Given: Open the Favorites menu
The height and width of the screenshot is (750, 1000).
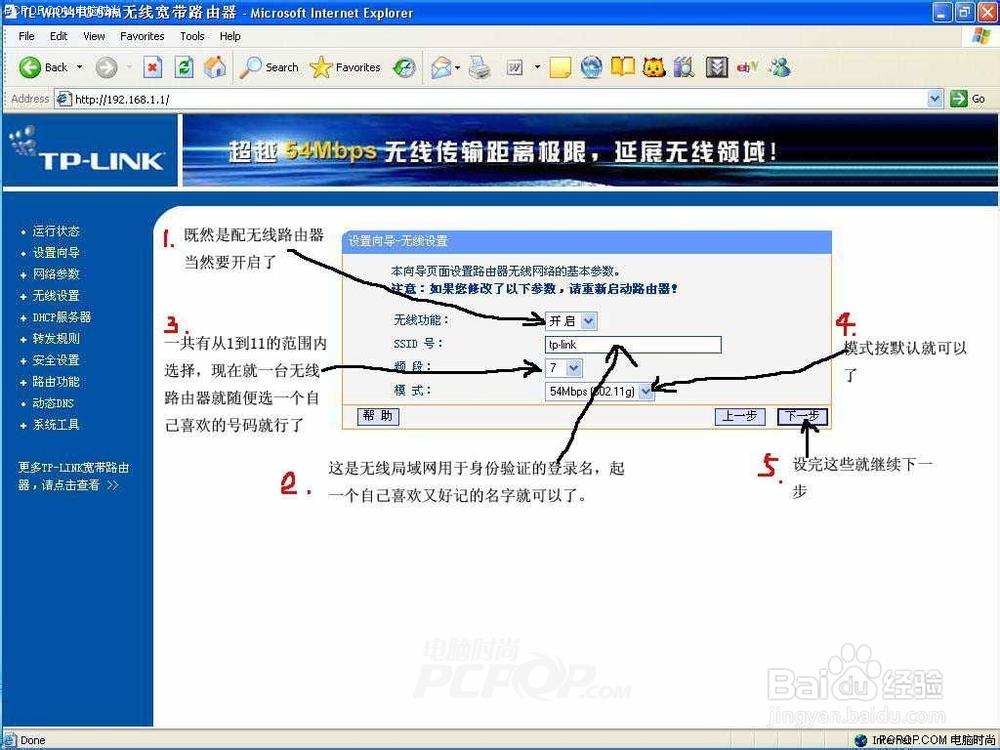Looking at the screenshot, I should click(142, 36).
